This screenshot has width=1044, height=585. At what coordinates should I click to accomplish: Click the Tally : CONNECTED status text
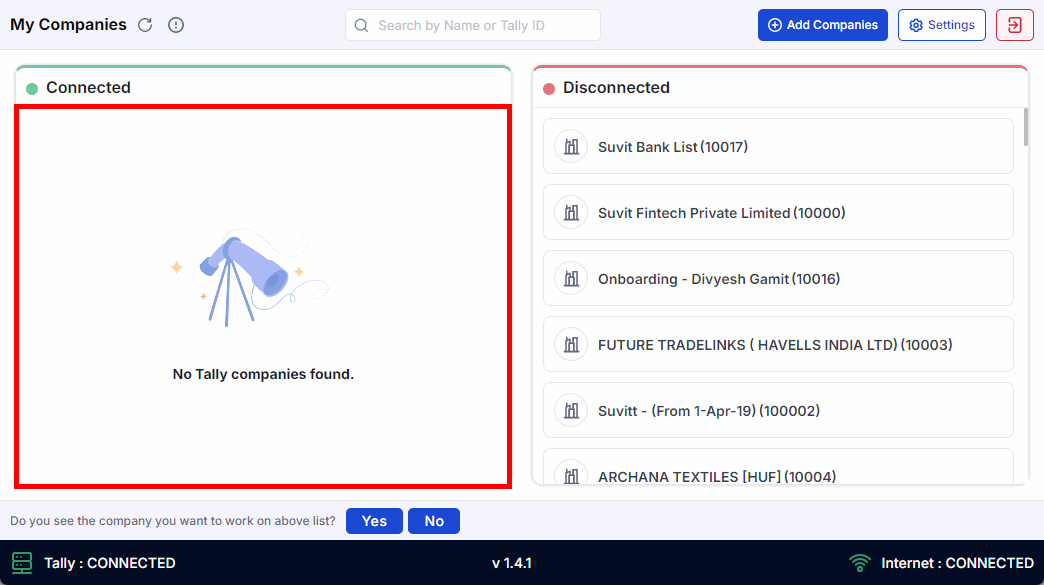[x=110, y=563]
